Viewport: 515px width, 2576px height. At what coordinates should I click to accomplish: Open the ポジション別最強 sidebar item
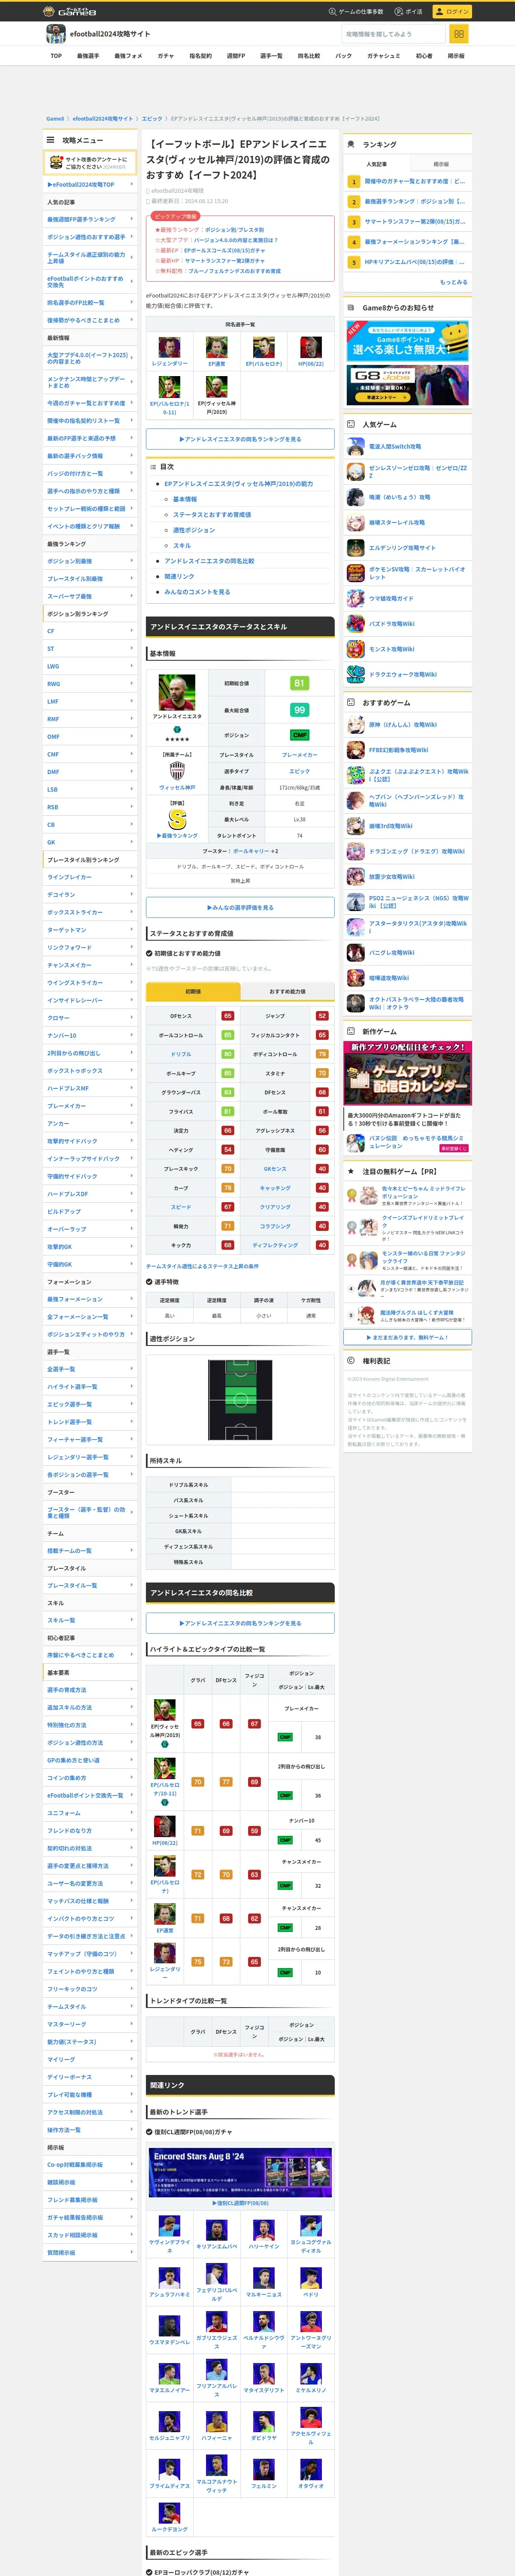pos(90,561)
